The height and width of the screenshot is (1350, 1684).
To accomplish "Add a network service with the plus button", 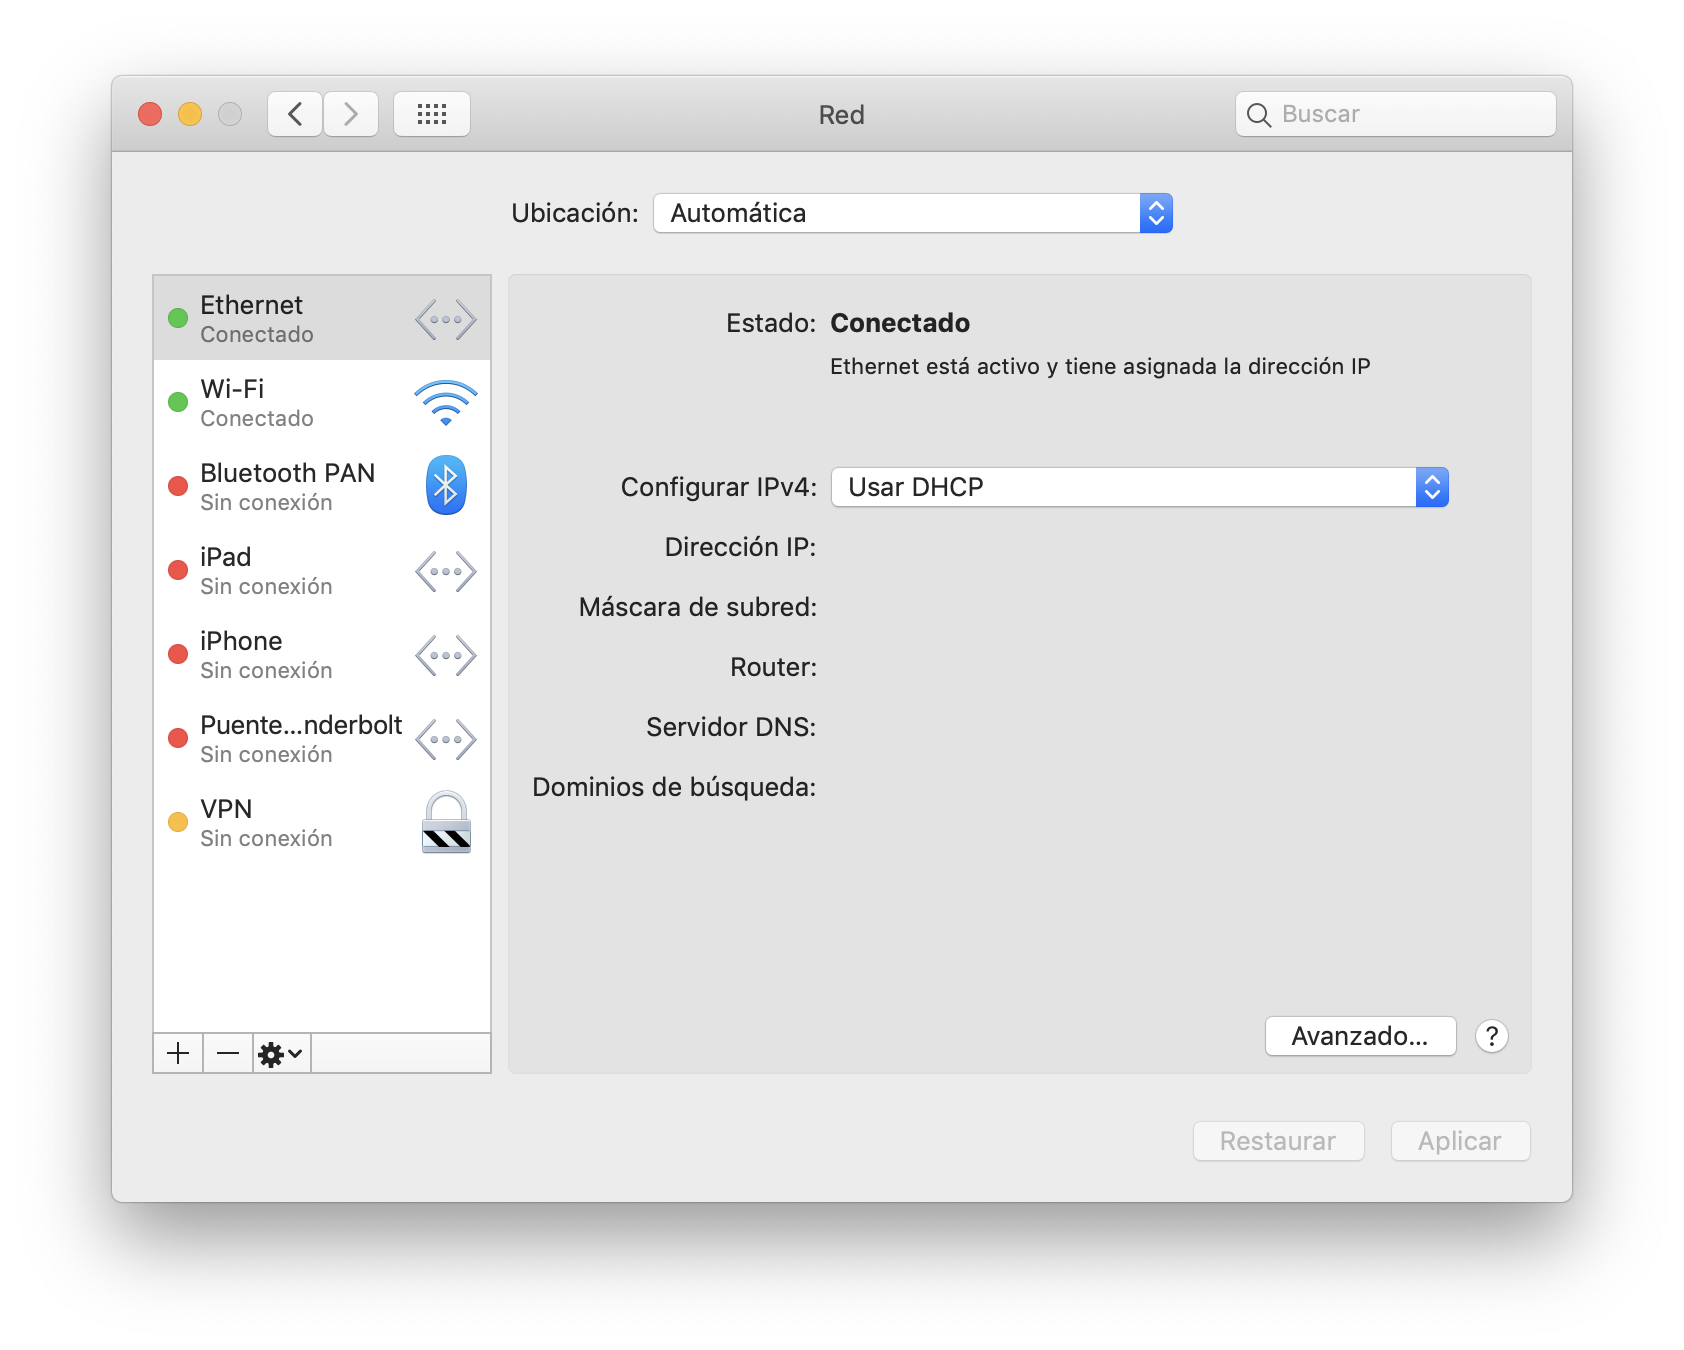I will (177, 1053).
